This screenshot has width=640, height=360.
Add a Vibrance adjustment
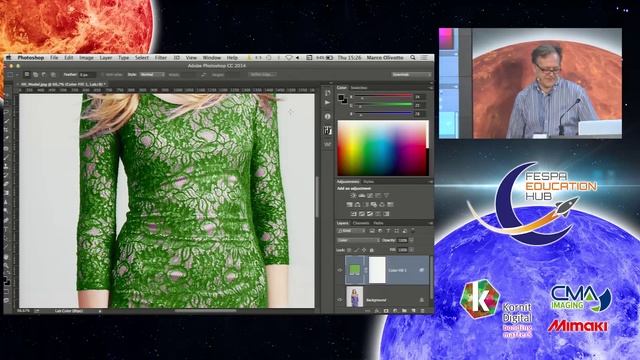point(386,196)
